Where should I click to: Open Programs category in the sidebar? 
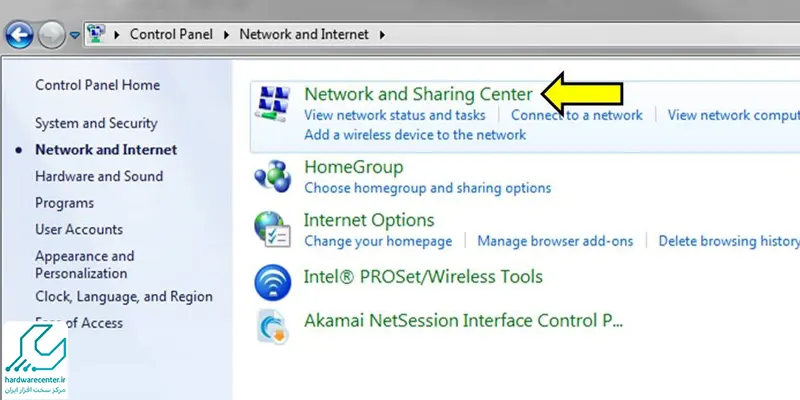(64, 203)
